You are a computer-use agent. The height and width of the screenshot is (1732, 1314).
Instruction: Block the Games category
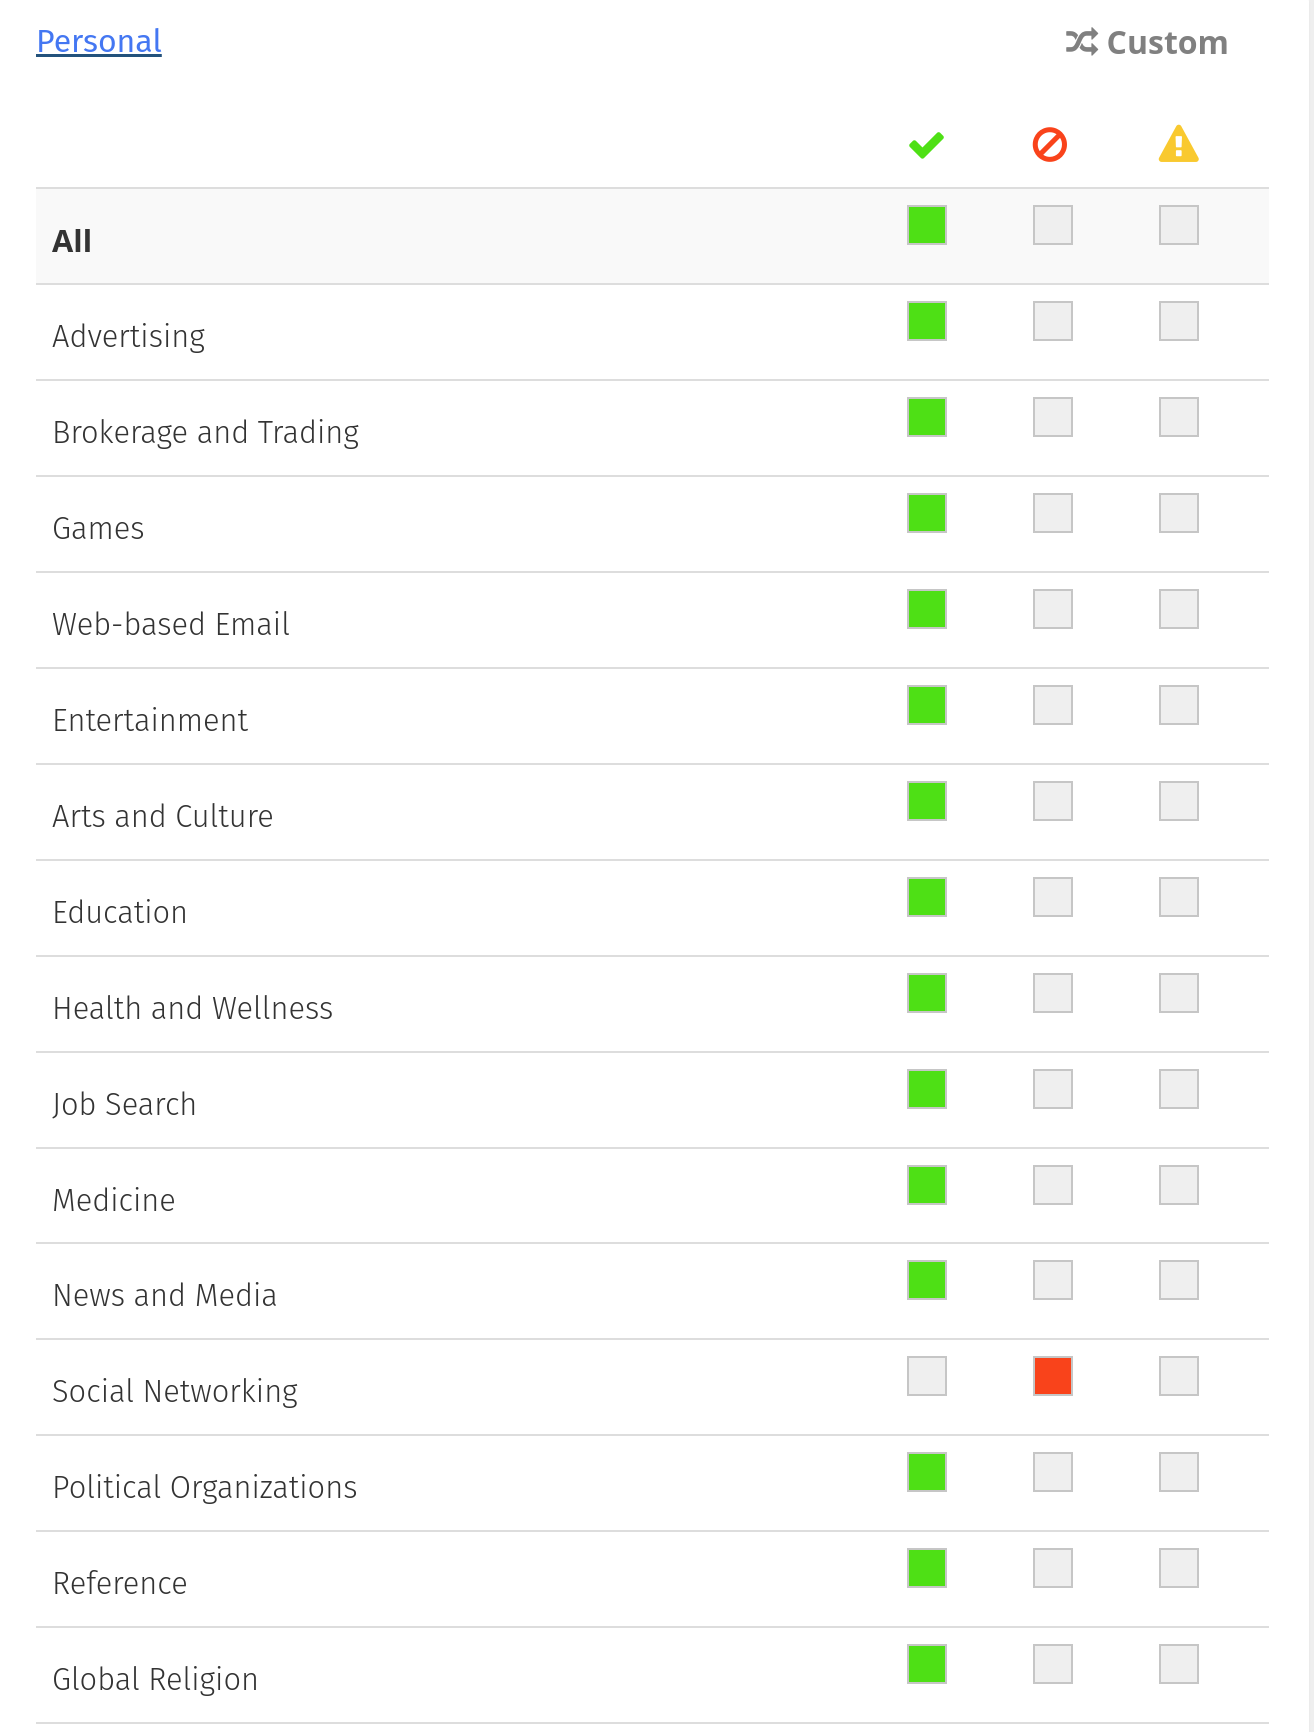point(1052,513)
